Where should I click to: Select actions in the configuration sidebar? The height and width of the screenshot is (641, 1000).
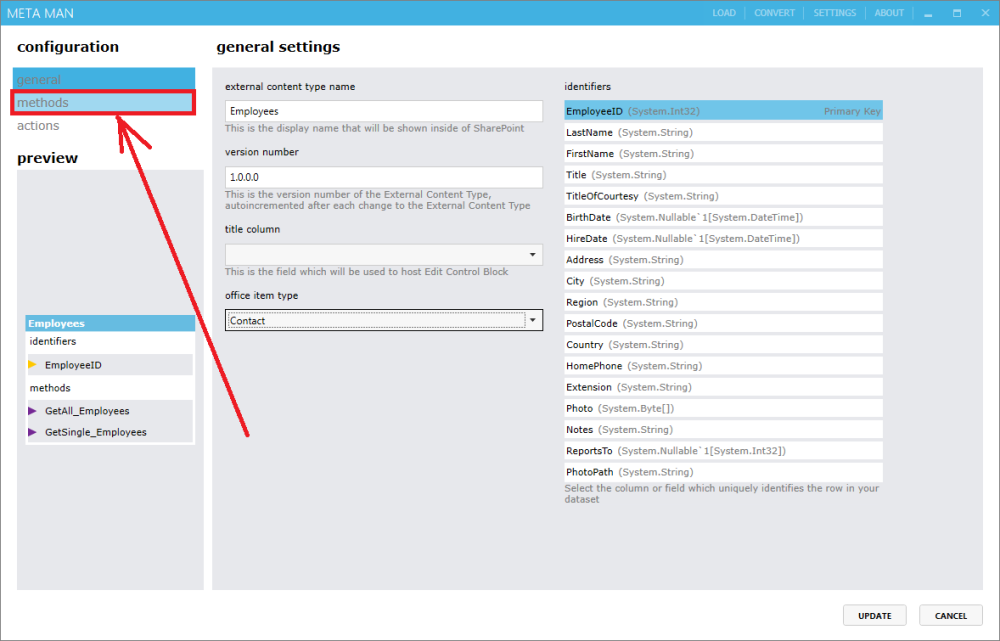pos(38,125)
